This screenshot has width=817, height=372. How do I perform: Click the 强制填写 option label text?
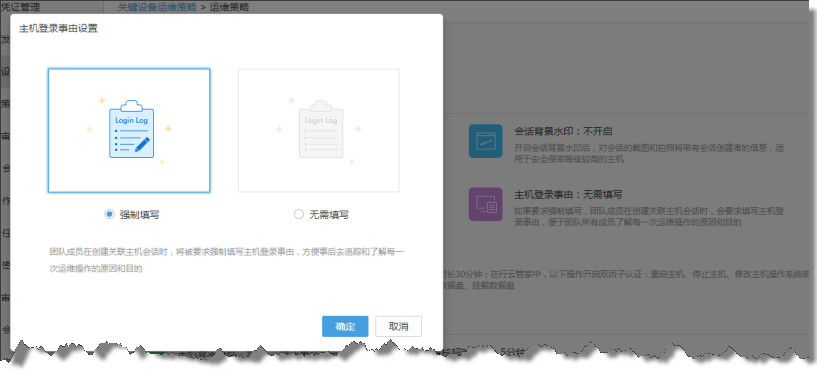(x=139, y=215)
